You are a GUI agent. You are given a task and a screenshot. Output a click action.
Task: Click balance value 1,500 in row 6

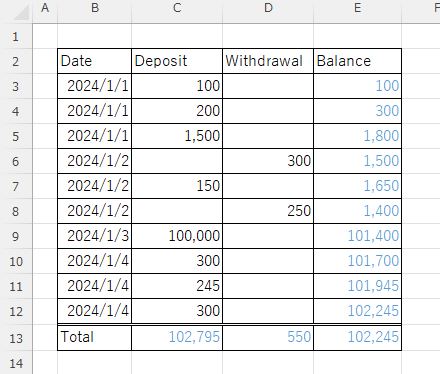[357, 161]
